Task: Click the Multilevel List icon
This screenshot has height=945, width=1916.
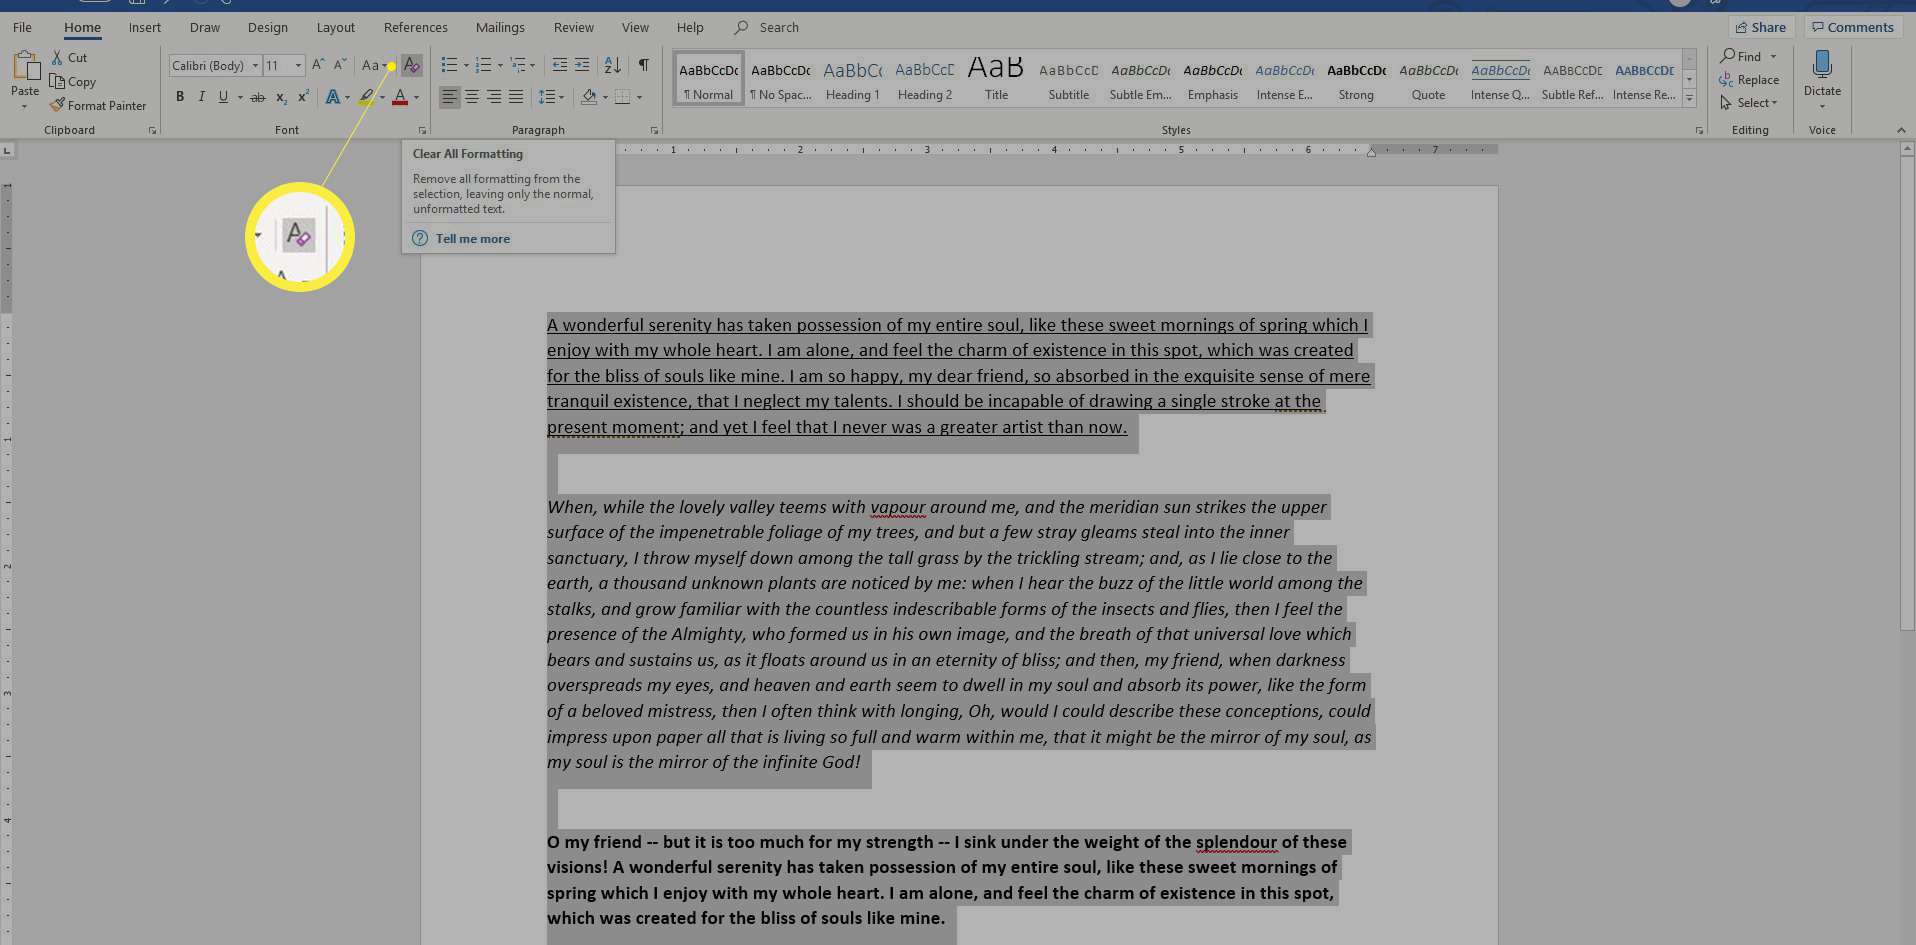Action: pos(518,65)
